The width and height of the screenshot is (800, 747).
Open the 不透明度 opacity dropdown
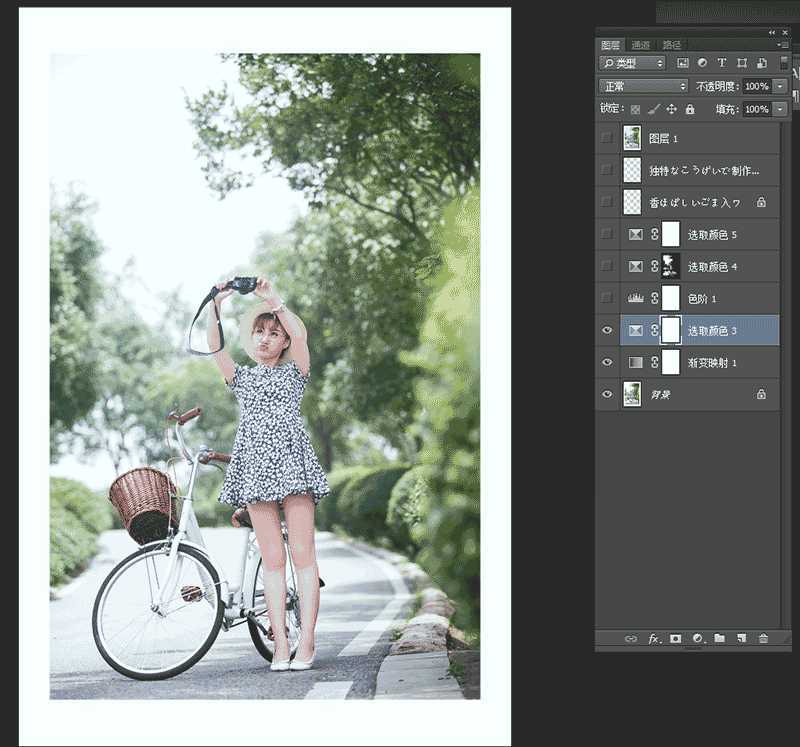pyautogui.click(x=778, y=86)
